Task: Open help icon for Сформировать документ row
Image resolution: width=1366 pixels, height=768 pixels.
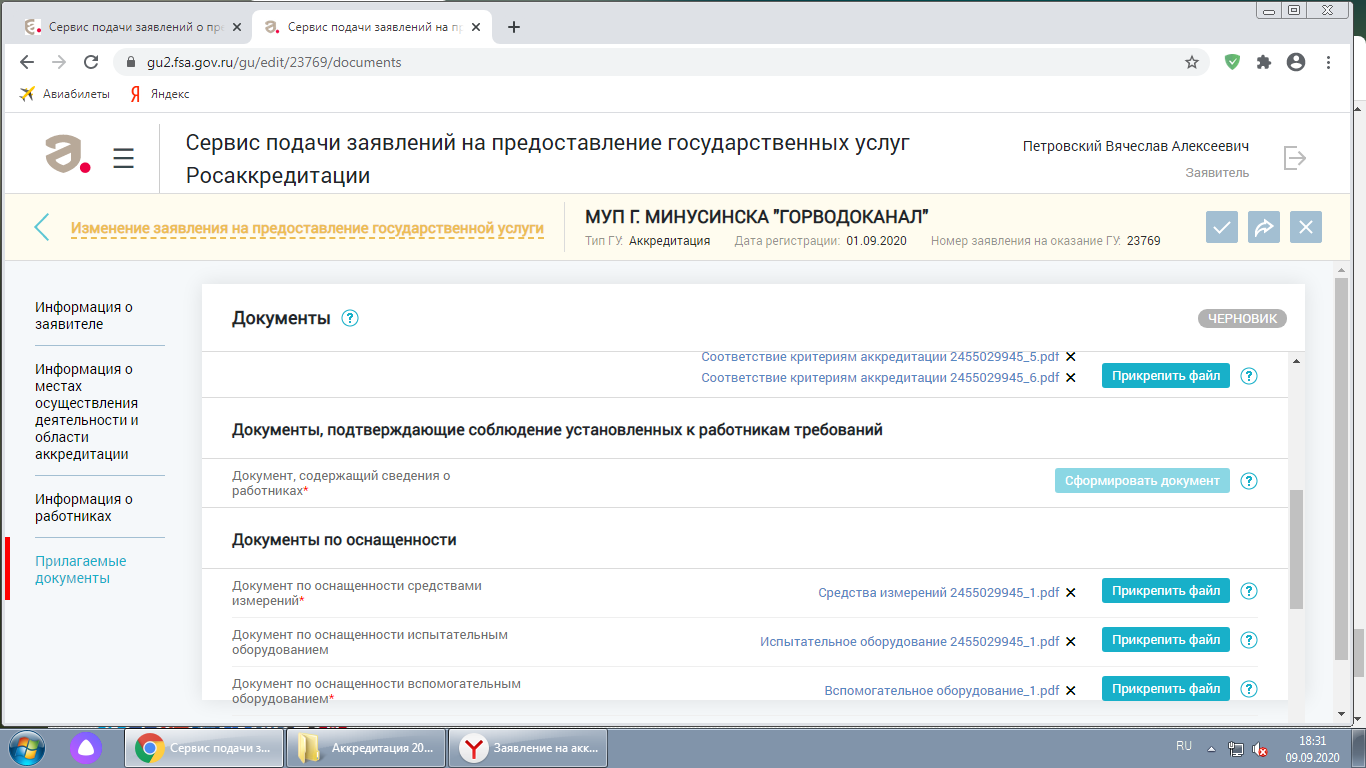Action: coord(1248,481)
